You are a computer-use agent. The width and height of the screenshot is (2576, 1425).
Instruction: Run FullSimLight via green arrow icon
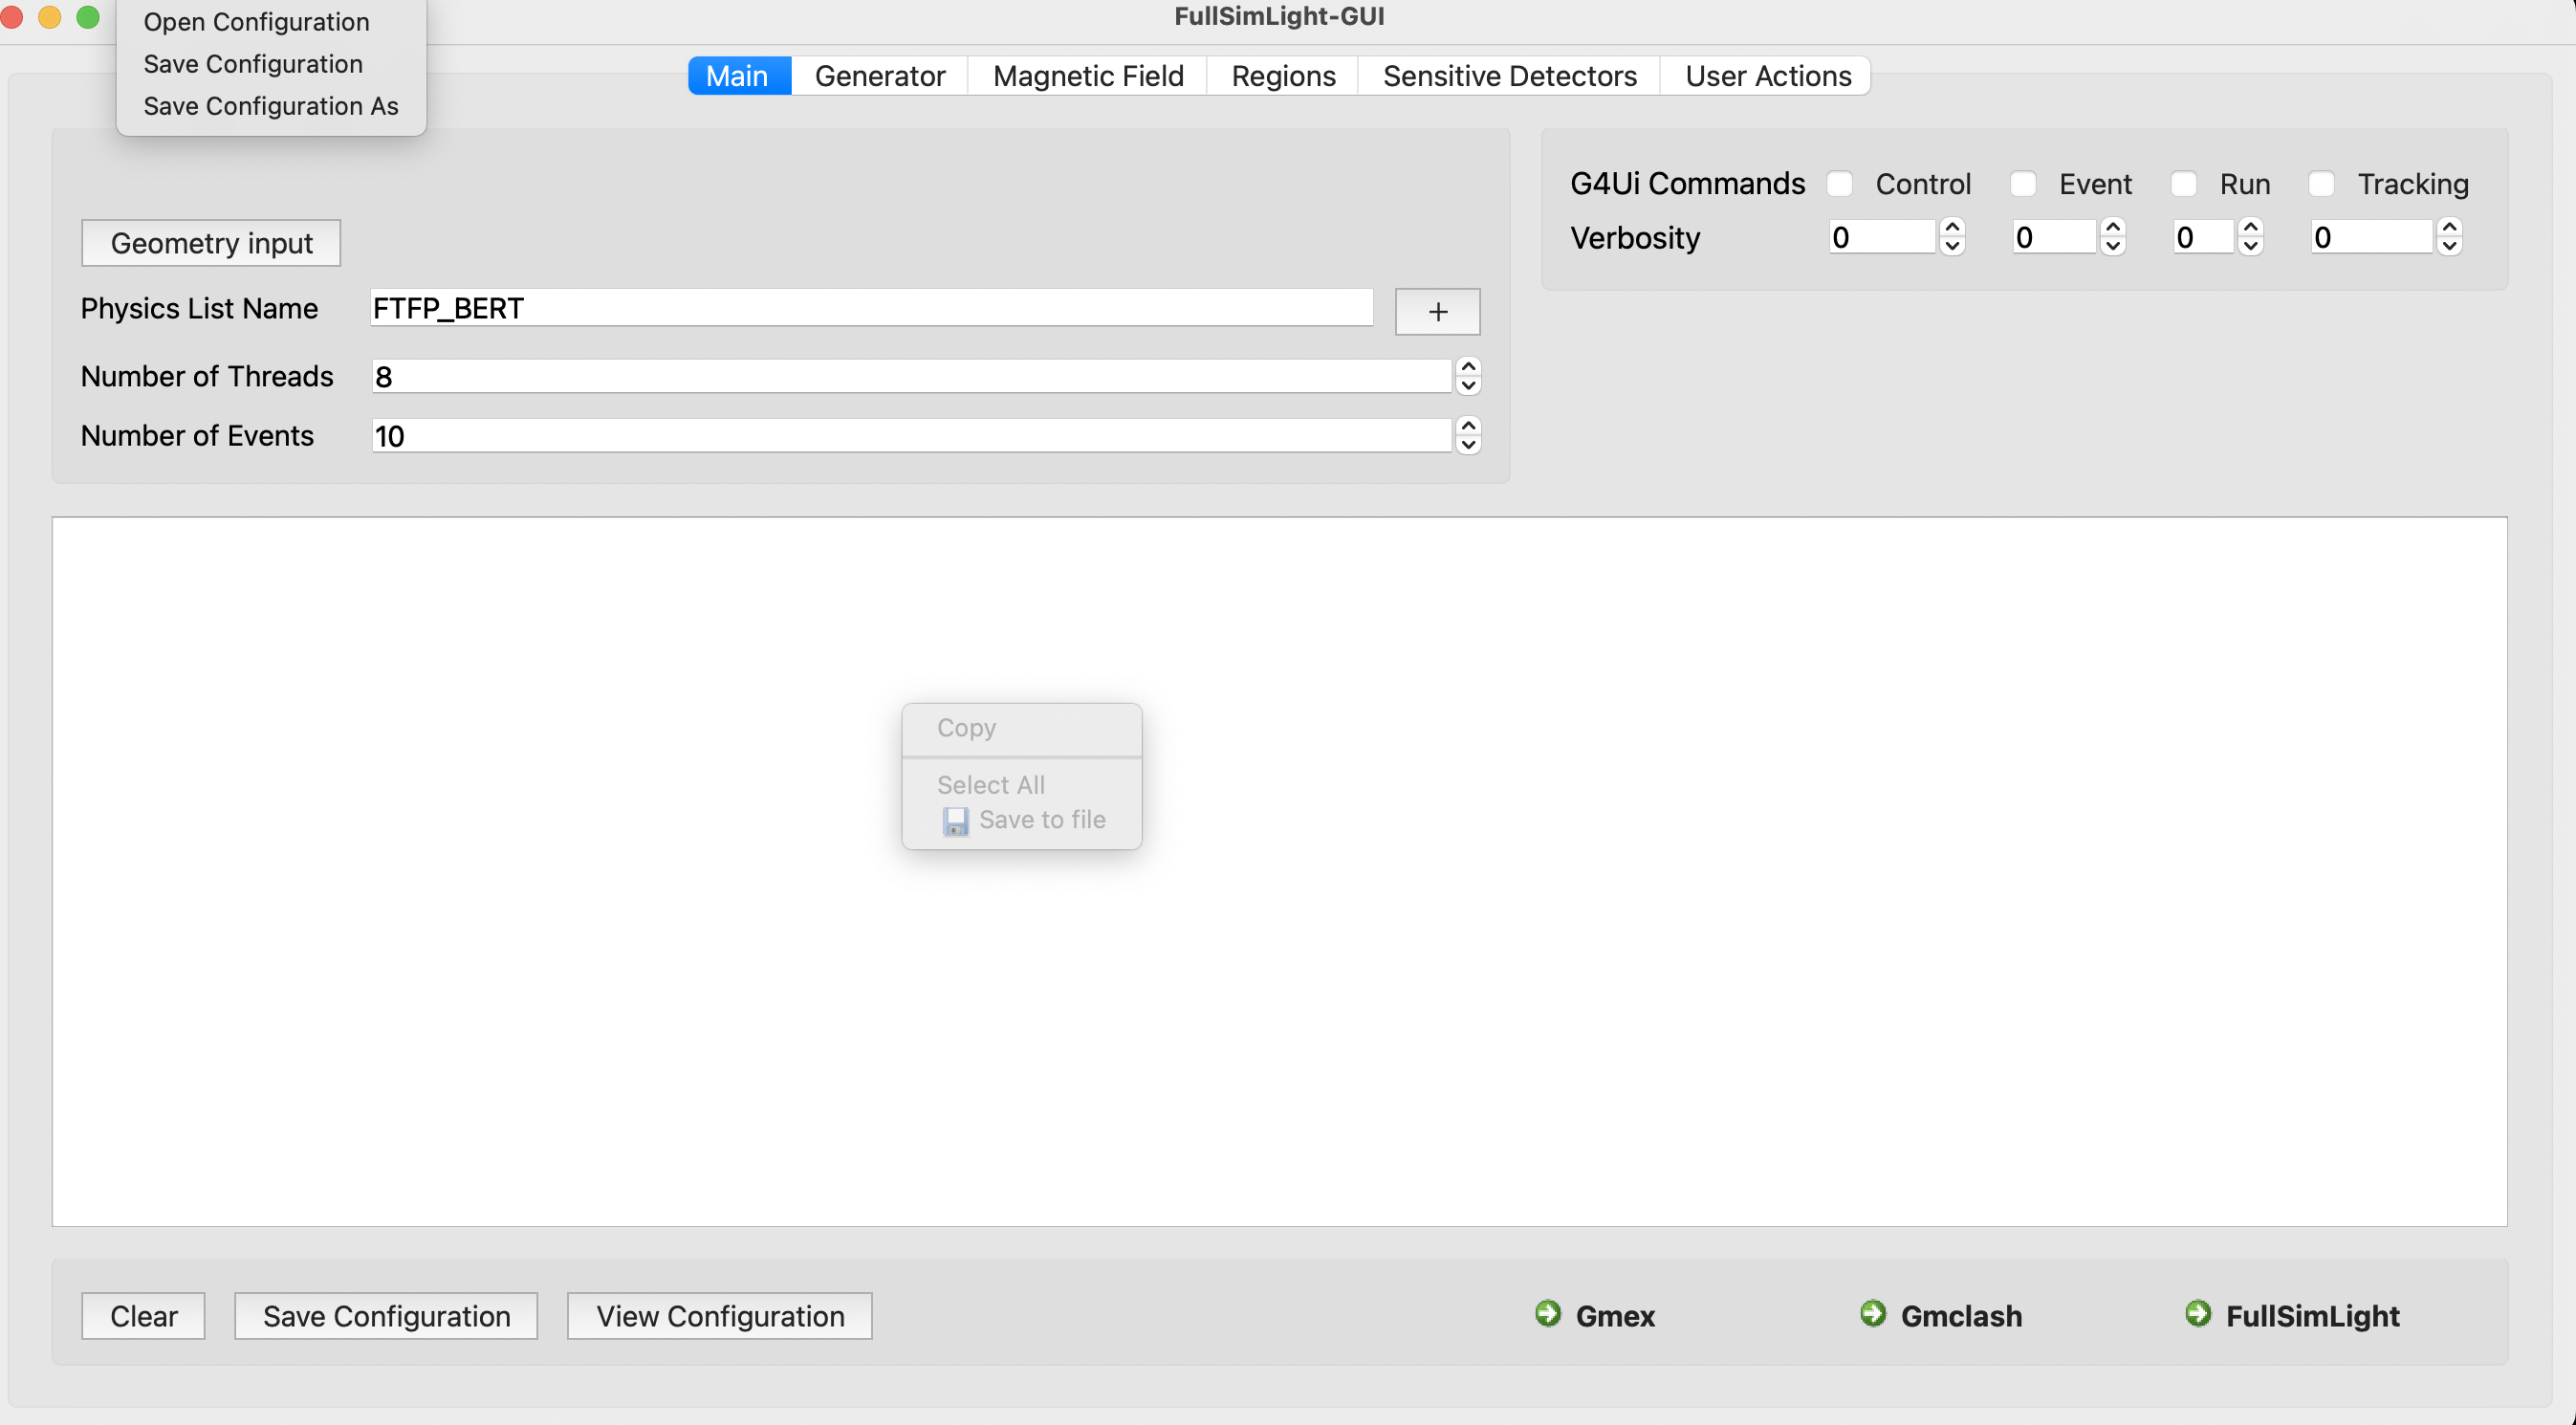tap(2197, 1313)
